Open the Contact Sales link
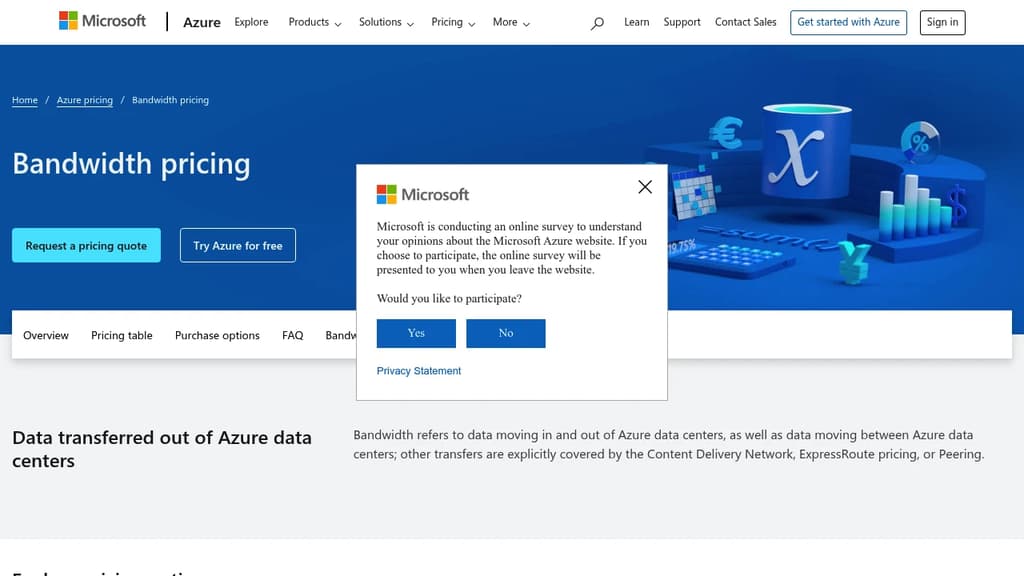 coord(745,22)
